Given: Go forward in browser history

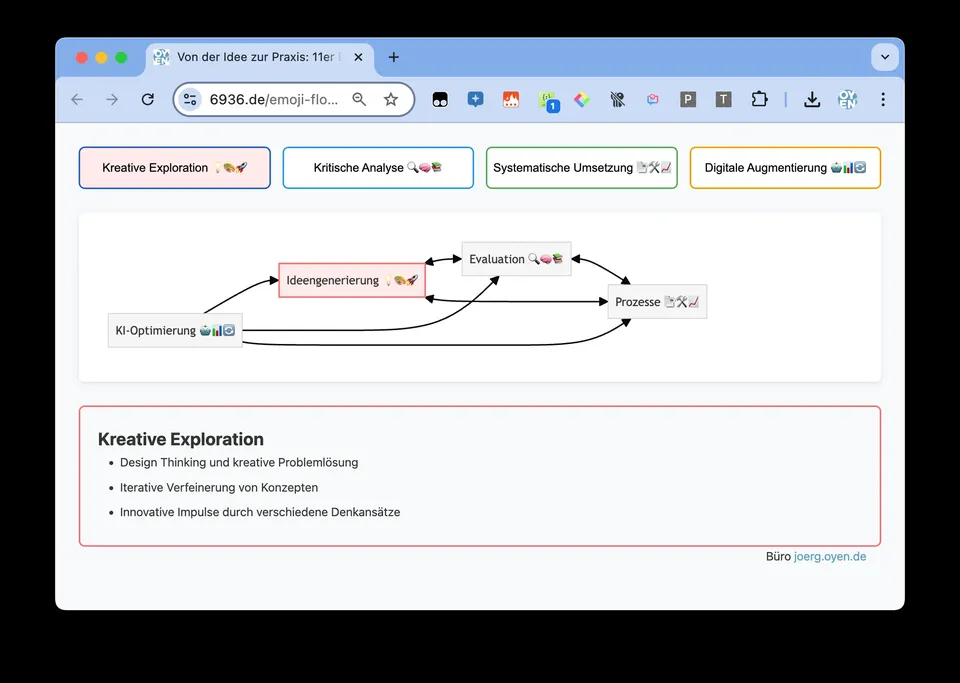Looking at the screenshot, I should [x=112, y=99].
